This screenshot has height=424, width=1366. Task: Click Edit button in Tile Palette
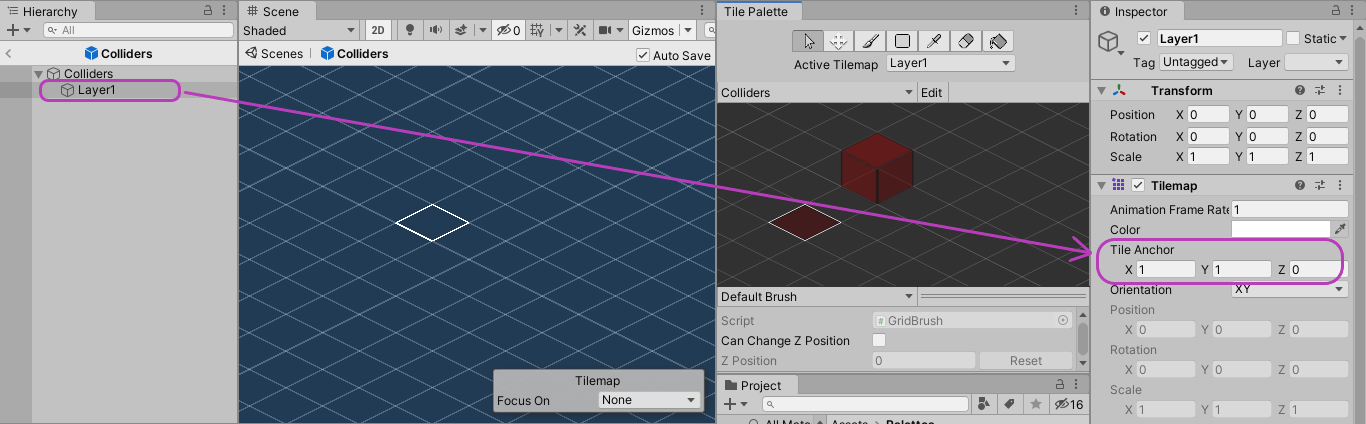point(932,92)
